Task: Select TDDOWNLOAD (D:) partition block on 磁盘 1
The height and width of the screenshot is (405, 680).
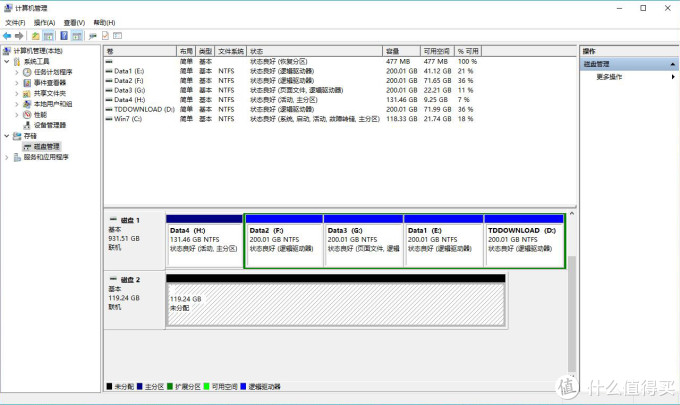Action: pyautogui.click(x=524, y=241)
